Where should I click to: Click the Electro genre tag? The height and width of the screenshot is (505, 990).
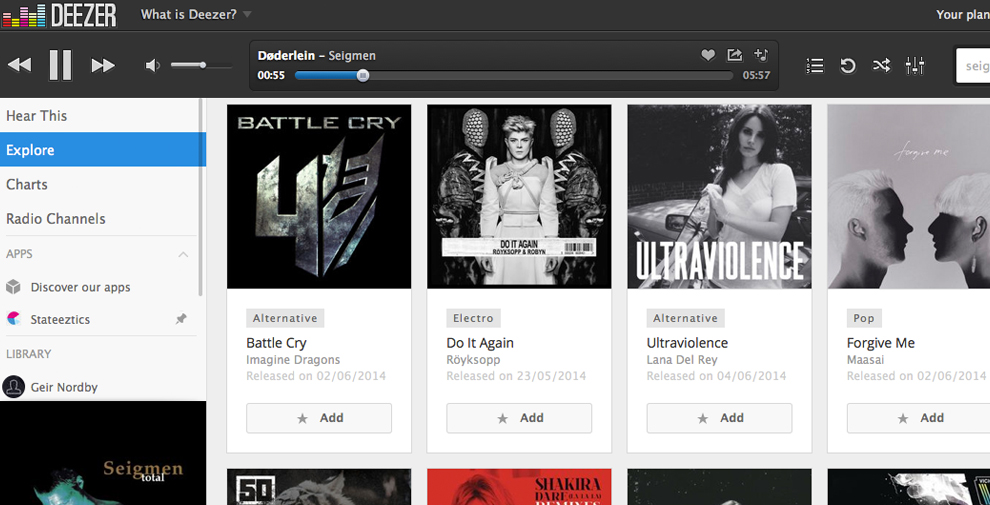[x=473, y=318]
